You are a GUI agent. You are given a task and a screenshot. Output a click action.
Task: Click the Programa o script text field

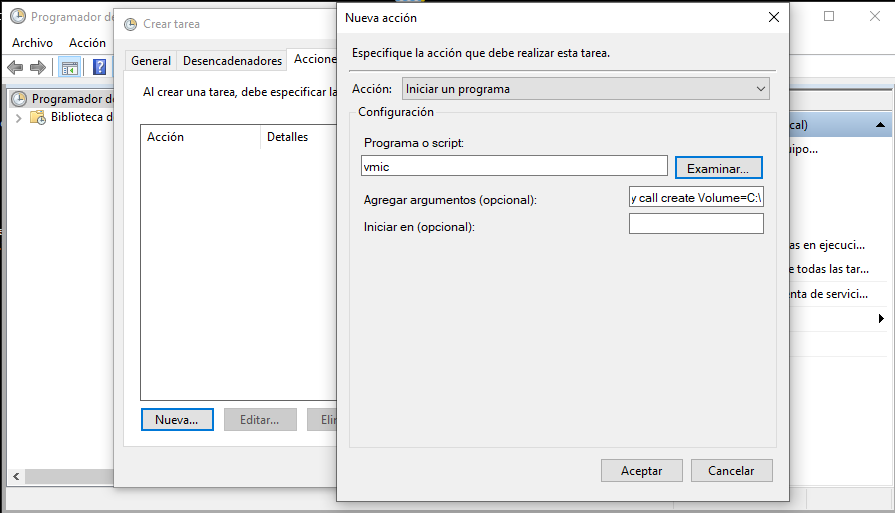tap(514, 166)
